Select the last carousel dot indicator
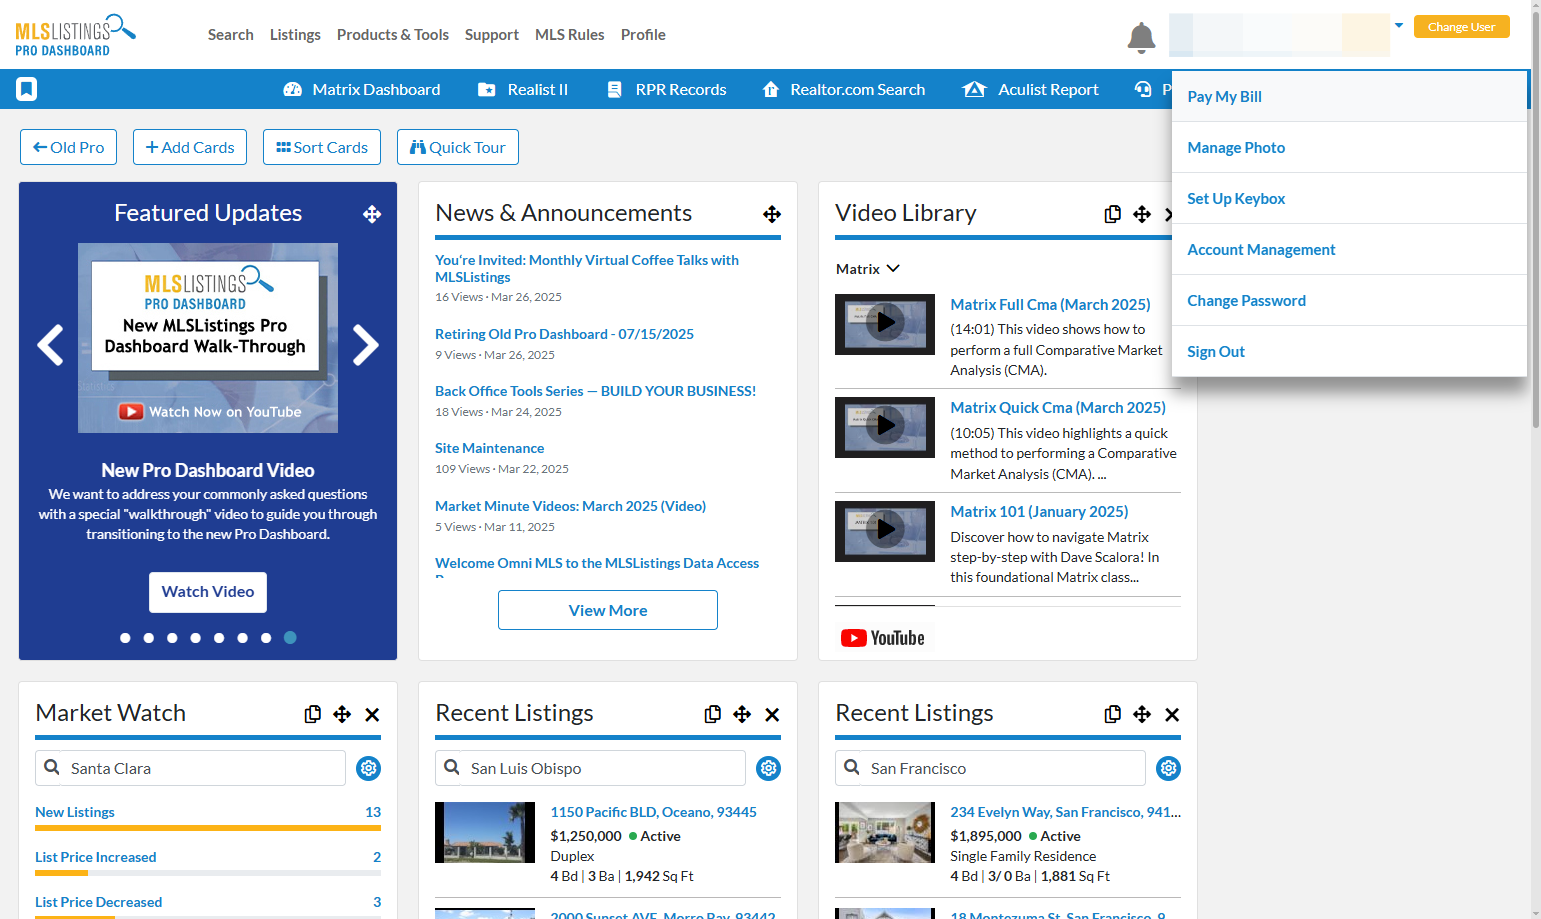The width and height of the screenshot is (1541, 919). coord(290,638)
